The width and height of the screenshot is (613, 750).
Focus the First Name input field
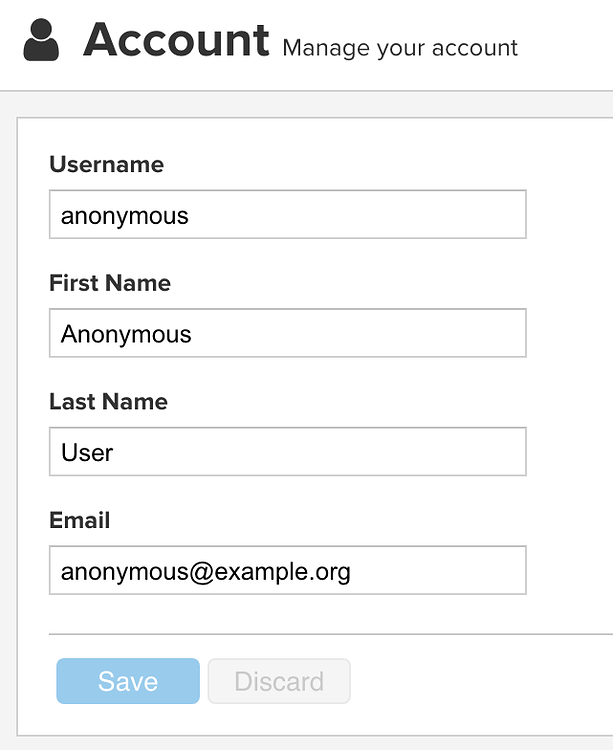click(288, 333)
